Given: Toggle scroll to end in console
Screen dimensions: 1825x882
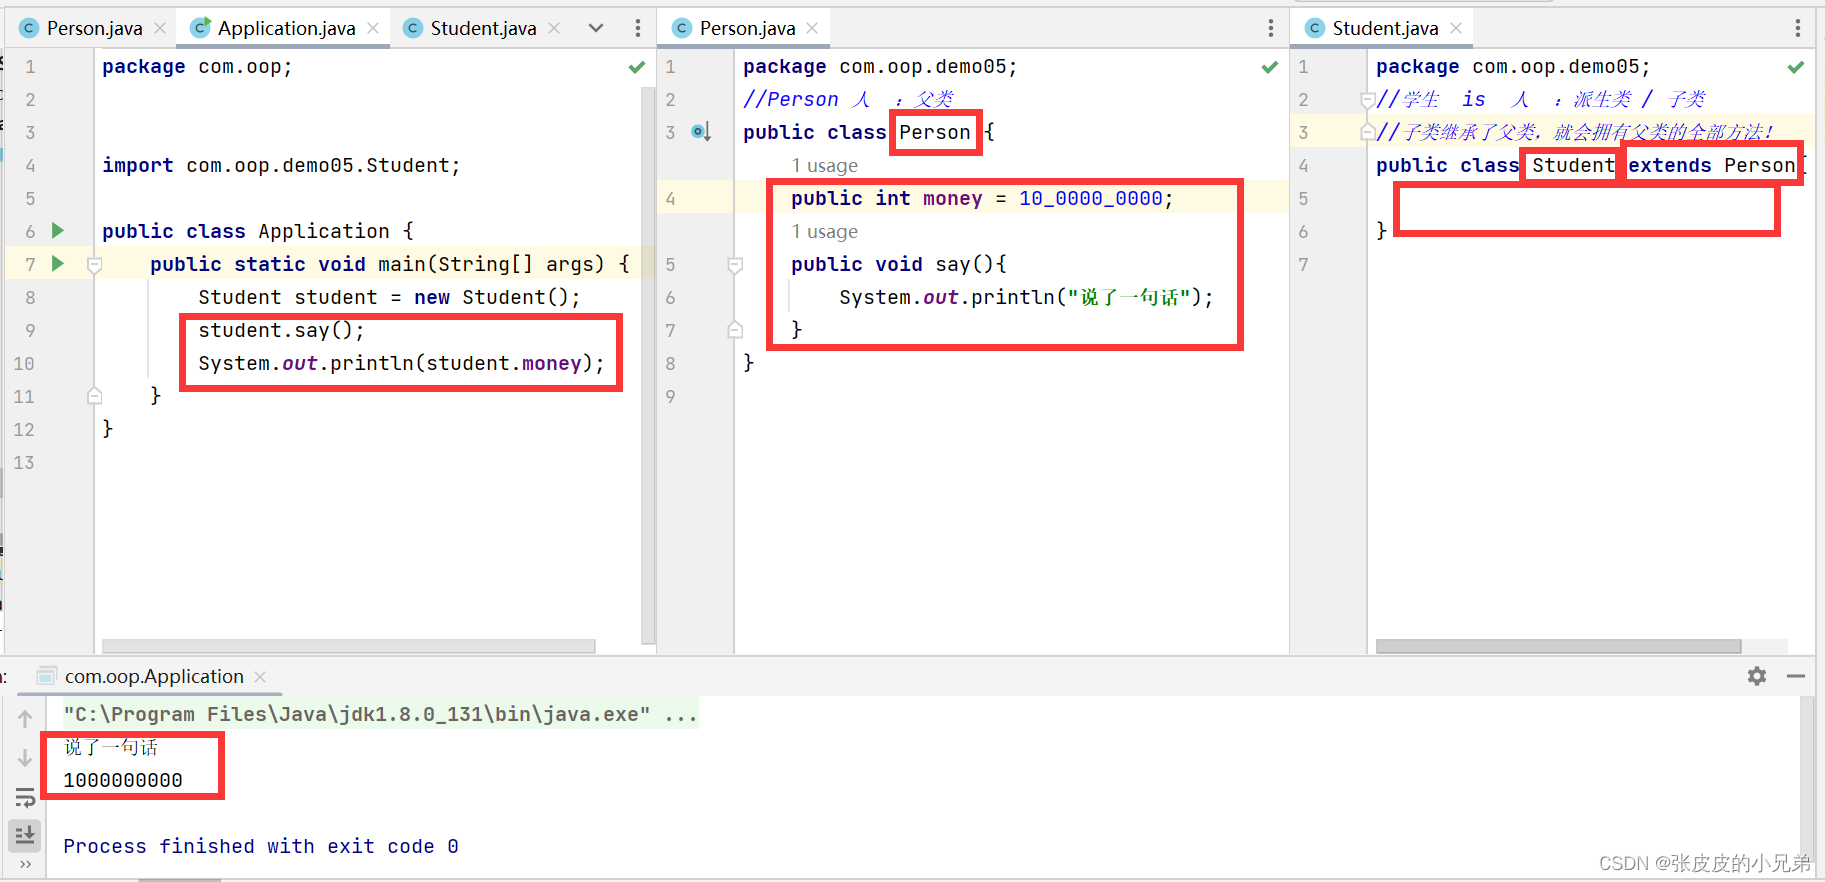Looking at the screenshot, I should point(25,834).
